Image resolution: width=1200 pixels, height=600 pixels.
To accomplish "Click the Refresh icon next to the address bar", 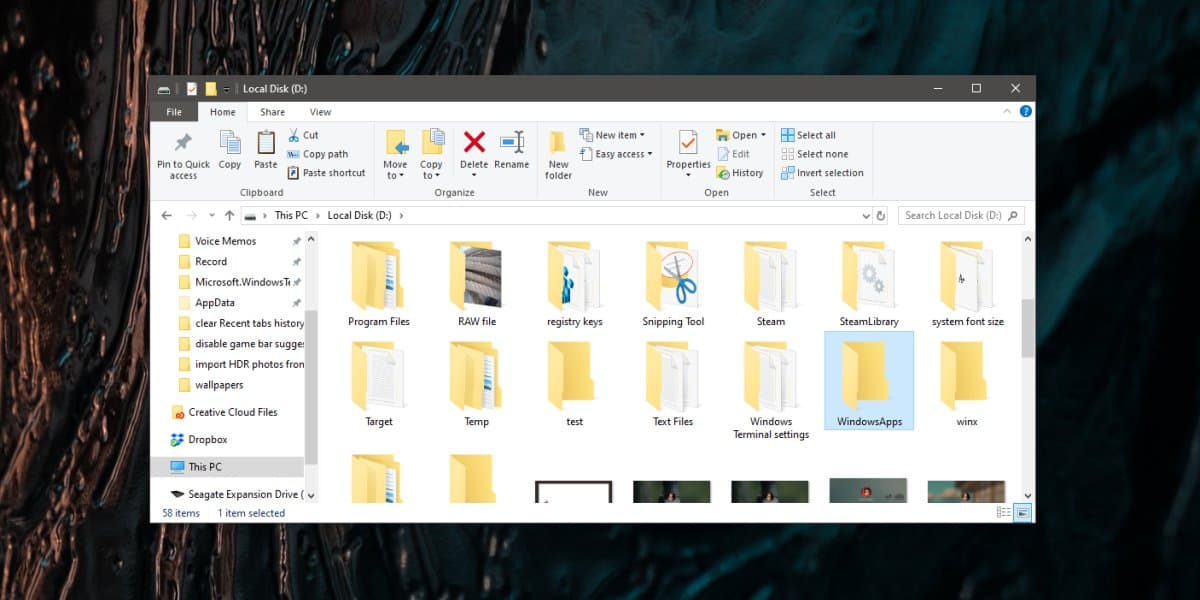I will click(881, 215).
